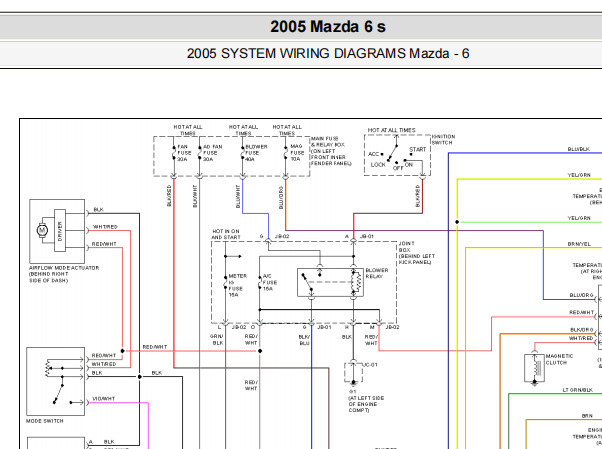Click the "MODE SWITCH" caption
Image resolution: width=602 pixels, height=449 pixels.
point(45,421)
